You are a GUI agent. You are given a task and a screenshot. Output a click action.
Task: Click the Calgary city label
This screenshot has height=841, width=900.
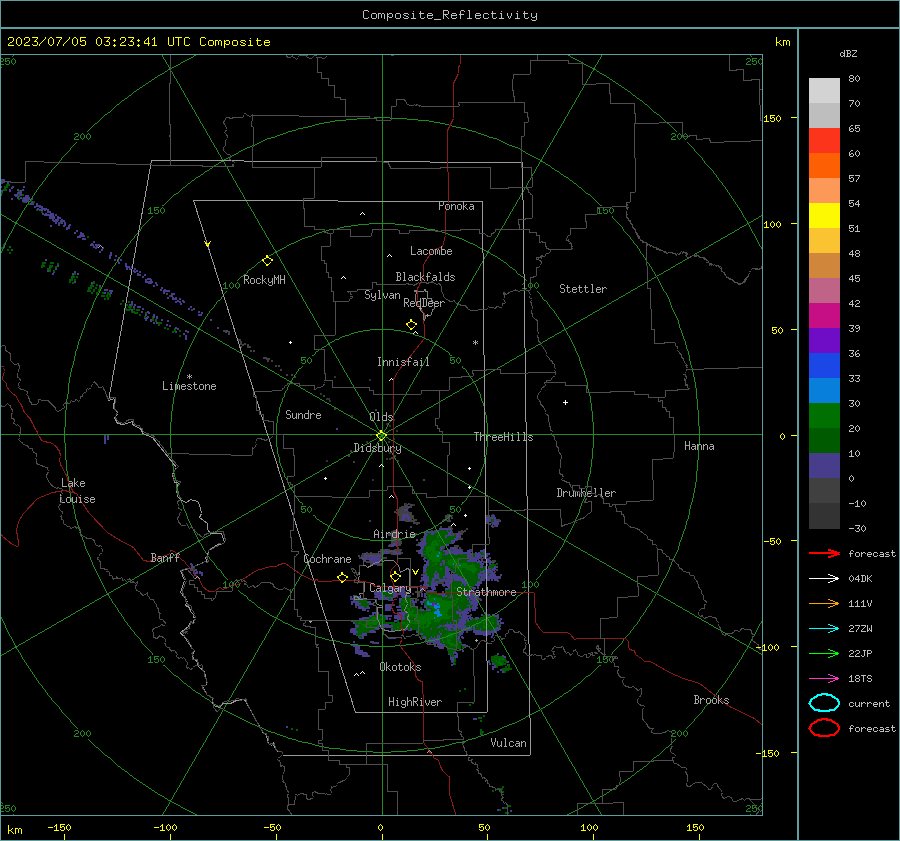click(390, 588)
